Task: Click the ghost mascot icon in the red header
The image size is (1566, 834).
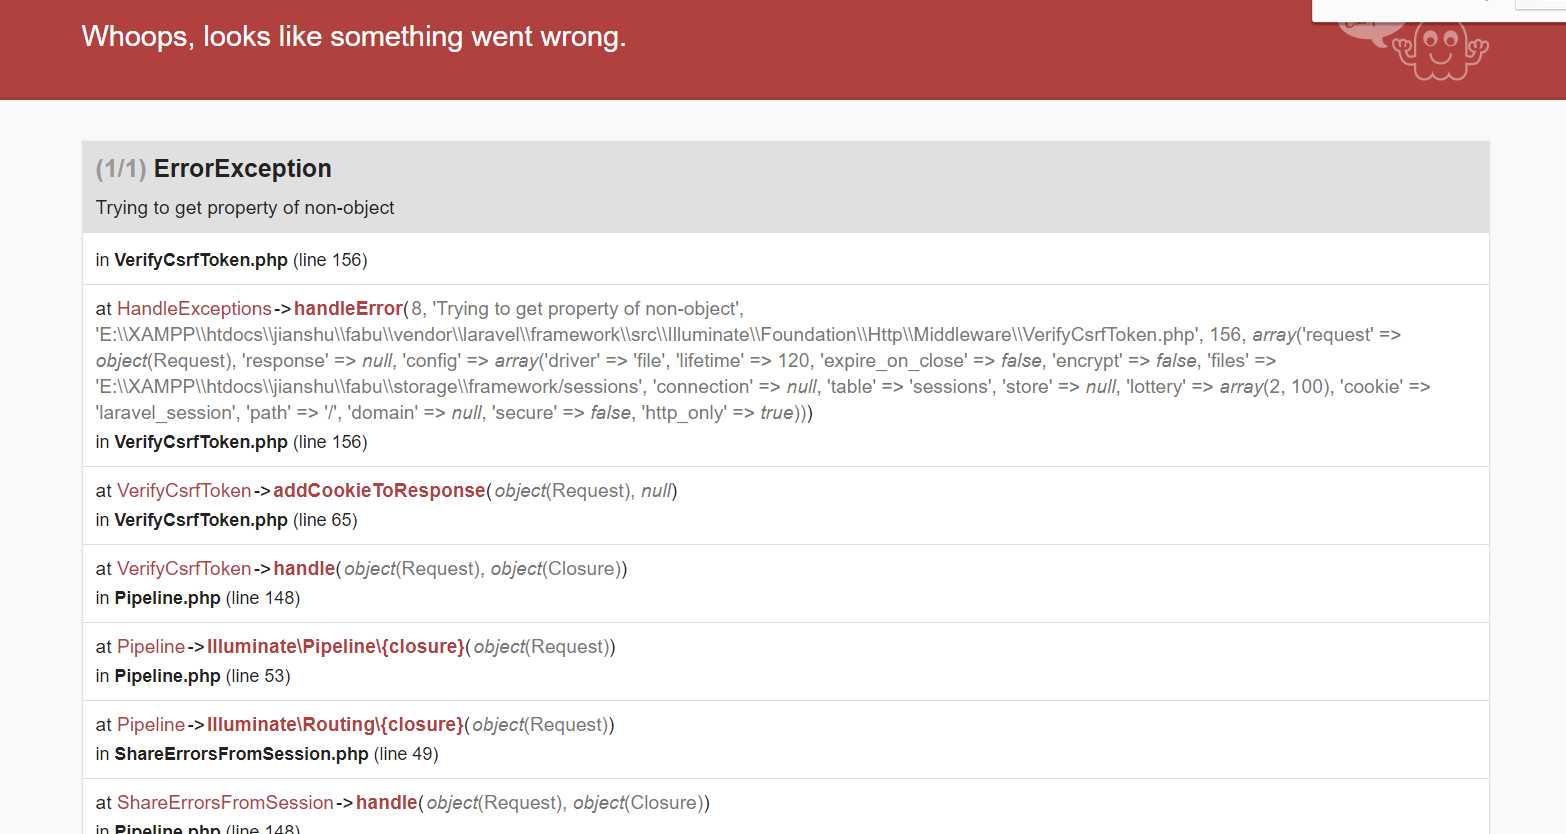Action: point(1440,50)
